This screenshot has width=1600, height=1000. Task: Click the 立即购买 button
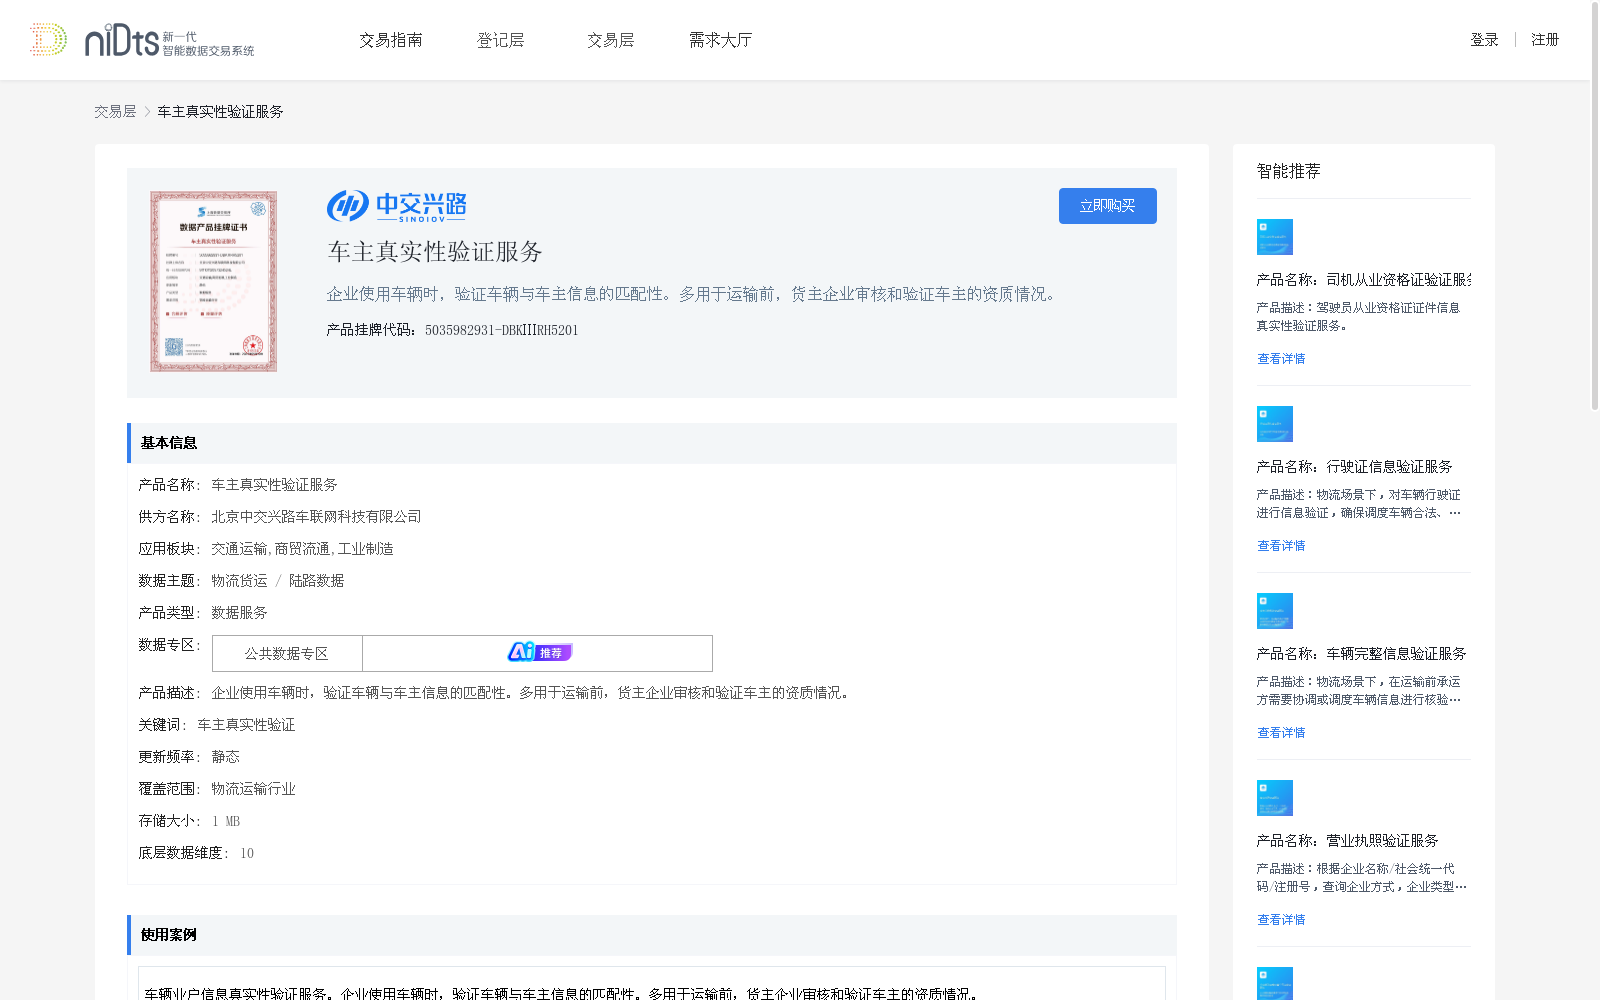tap(1107, 206)
